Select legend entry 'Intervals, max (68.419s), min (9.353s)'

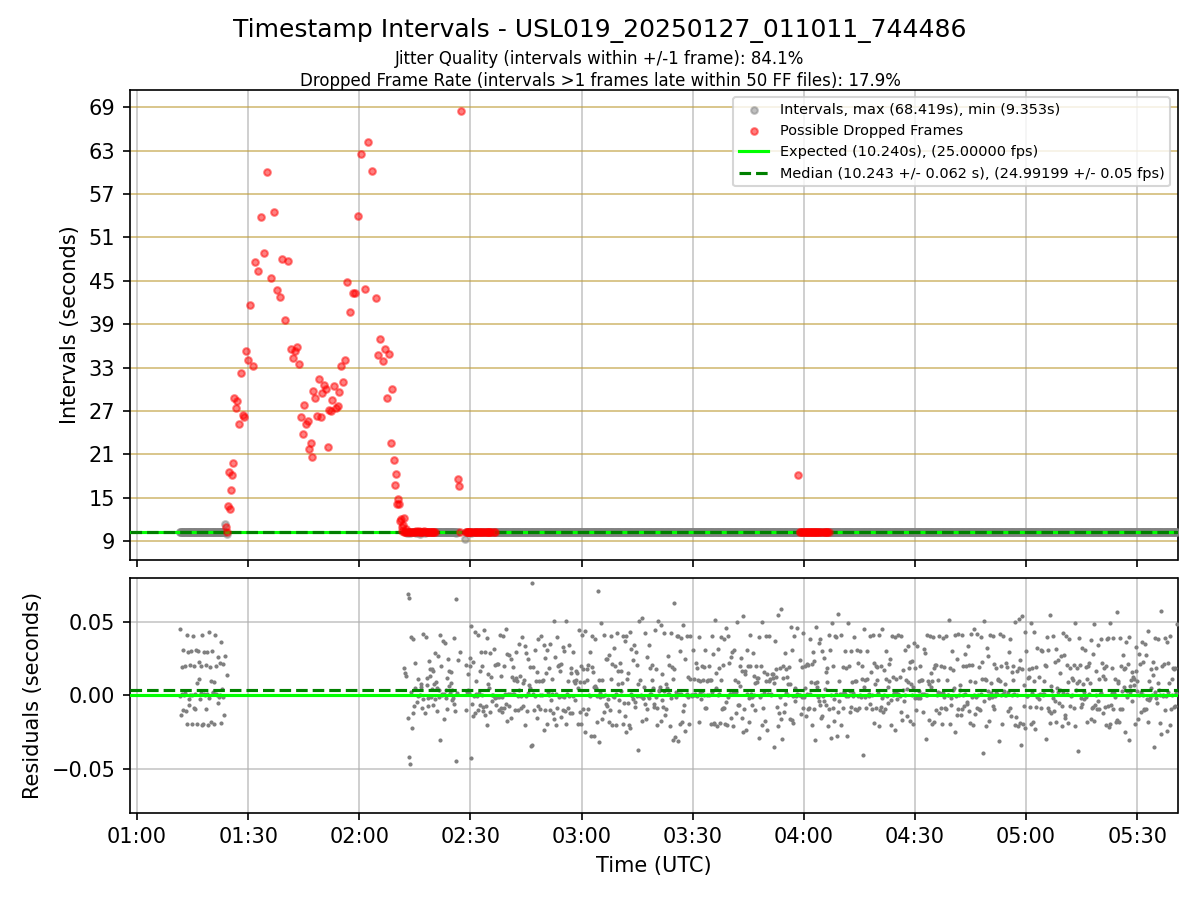919,109
